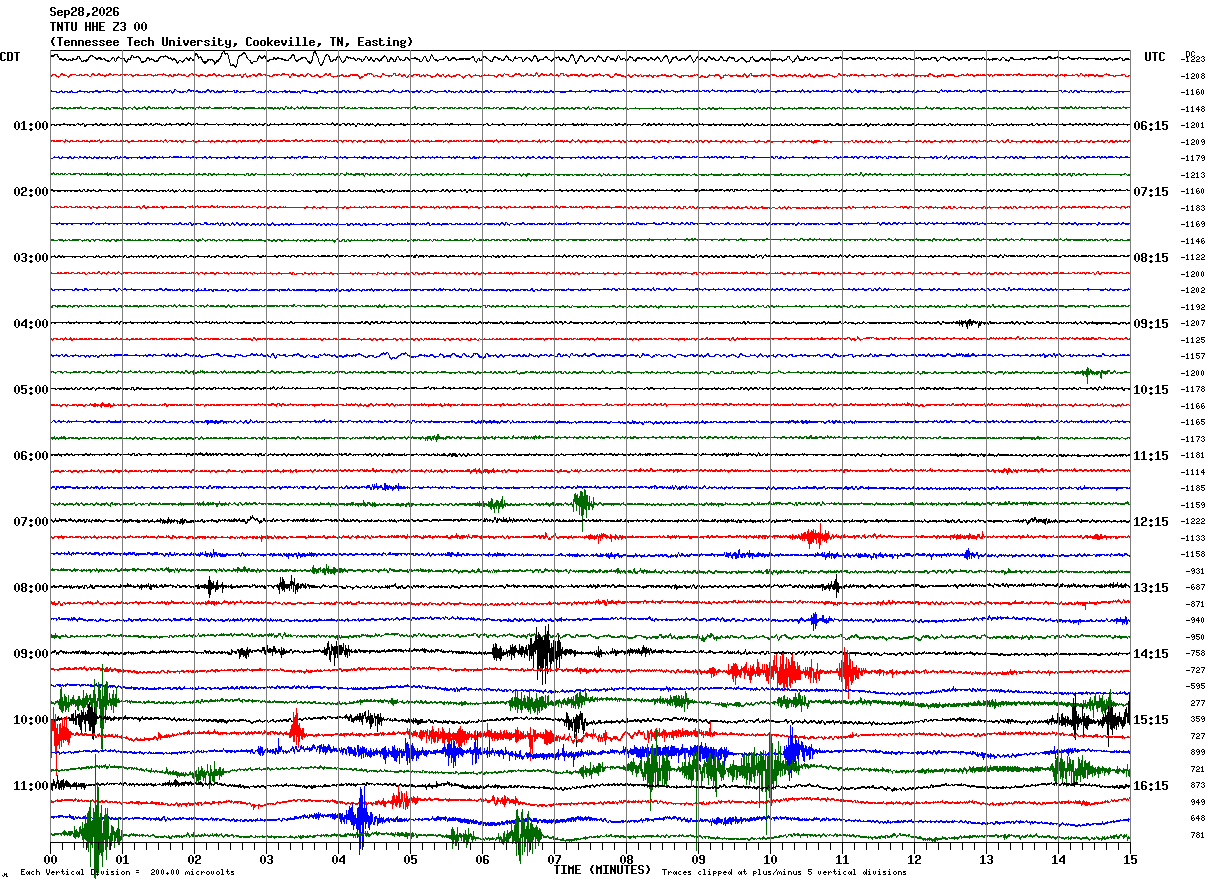Click minute 00 on the time axis
This screenshot has width=1210, height=886.
pos(50,859)
